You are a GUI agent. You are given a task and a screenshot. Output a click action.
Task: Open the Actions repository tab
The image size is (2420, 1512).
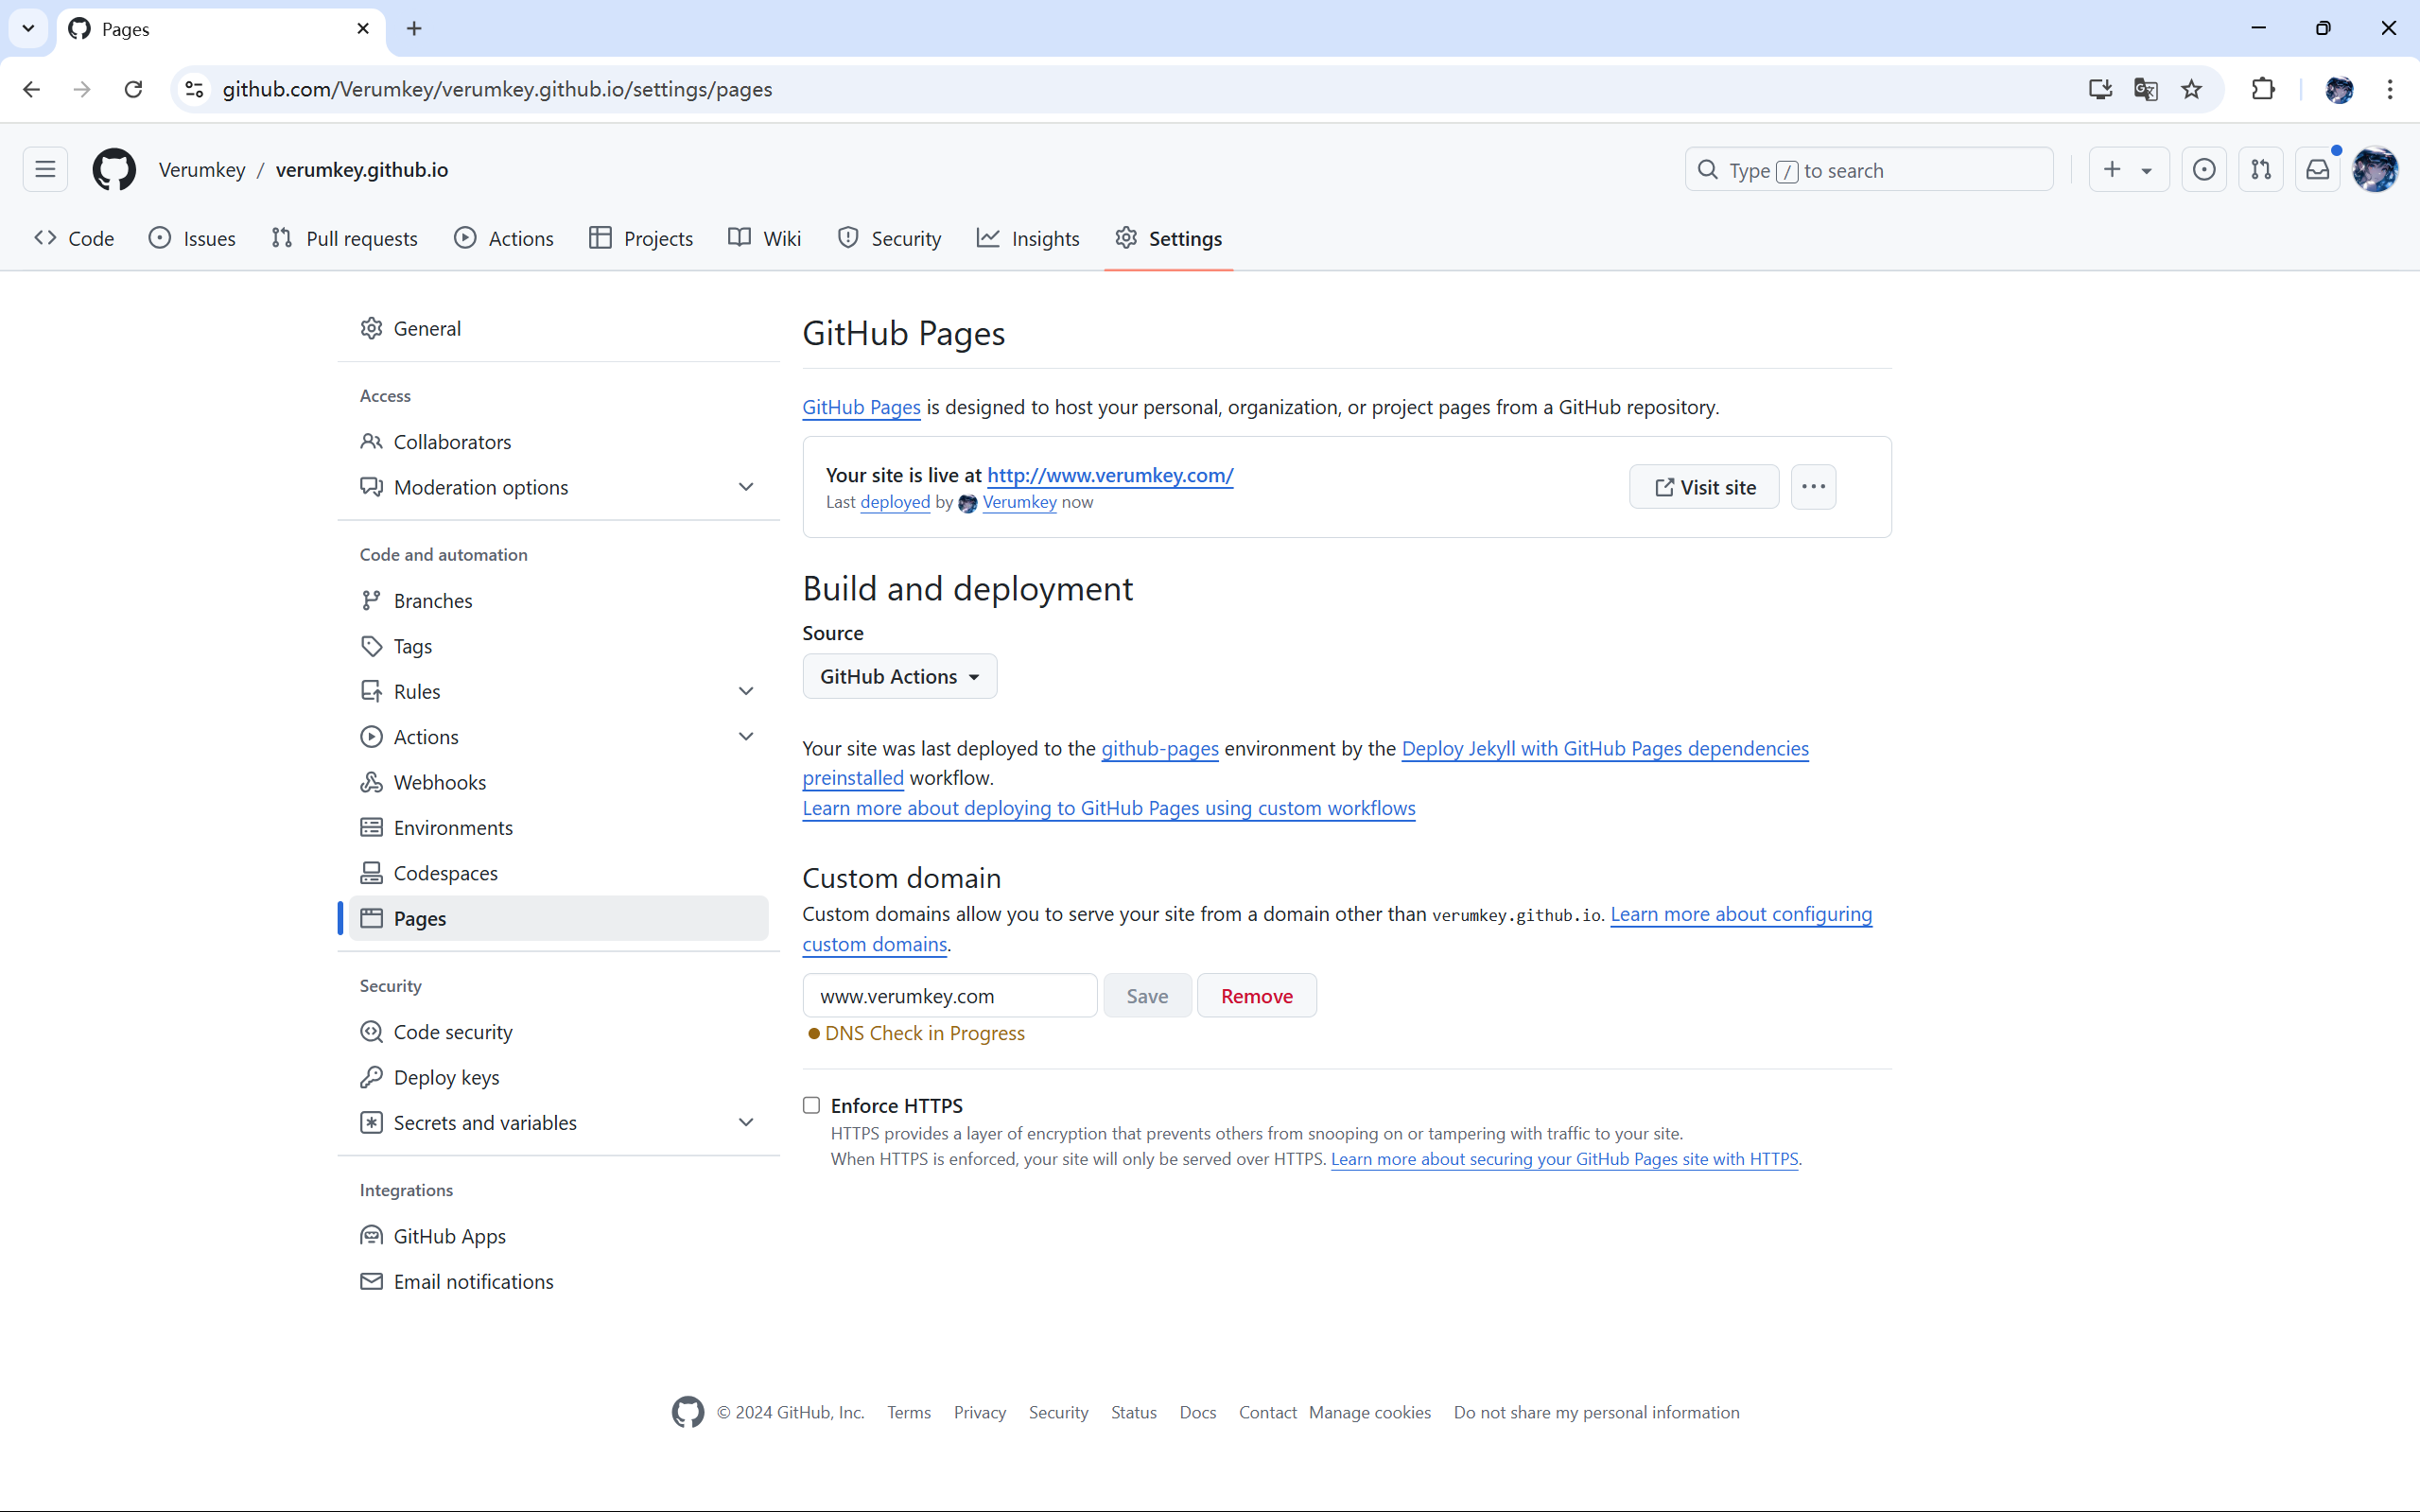click(x=504, y=238)
